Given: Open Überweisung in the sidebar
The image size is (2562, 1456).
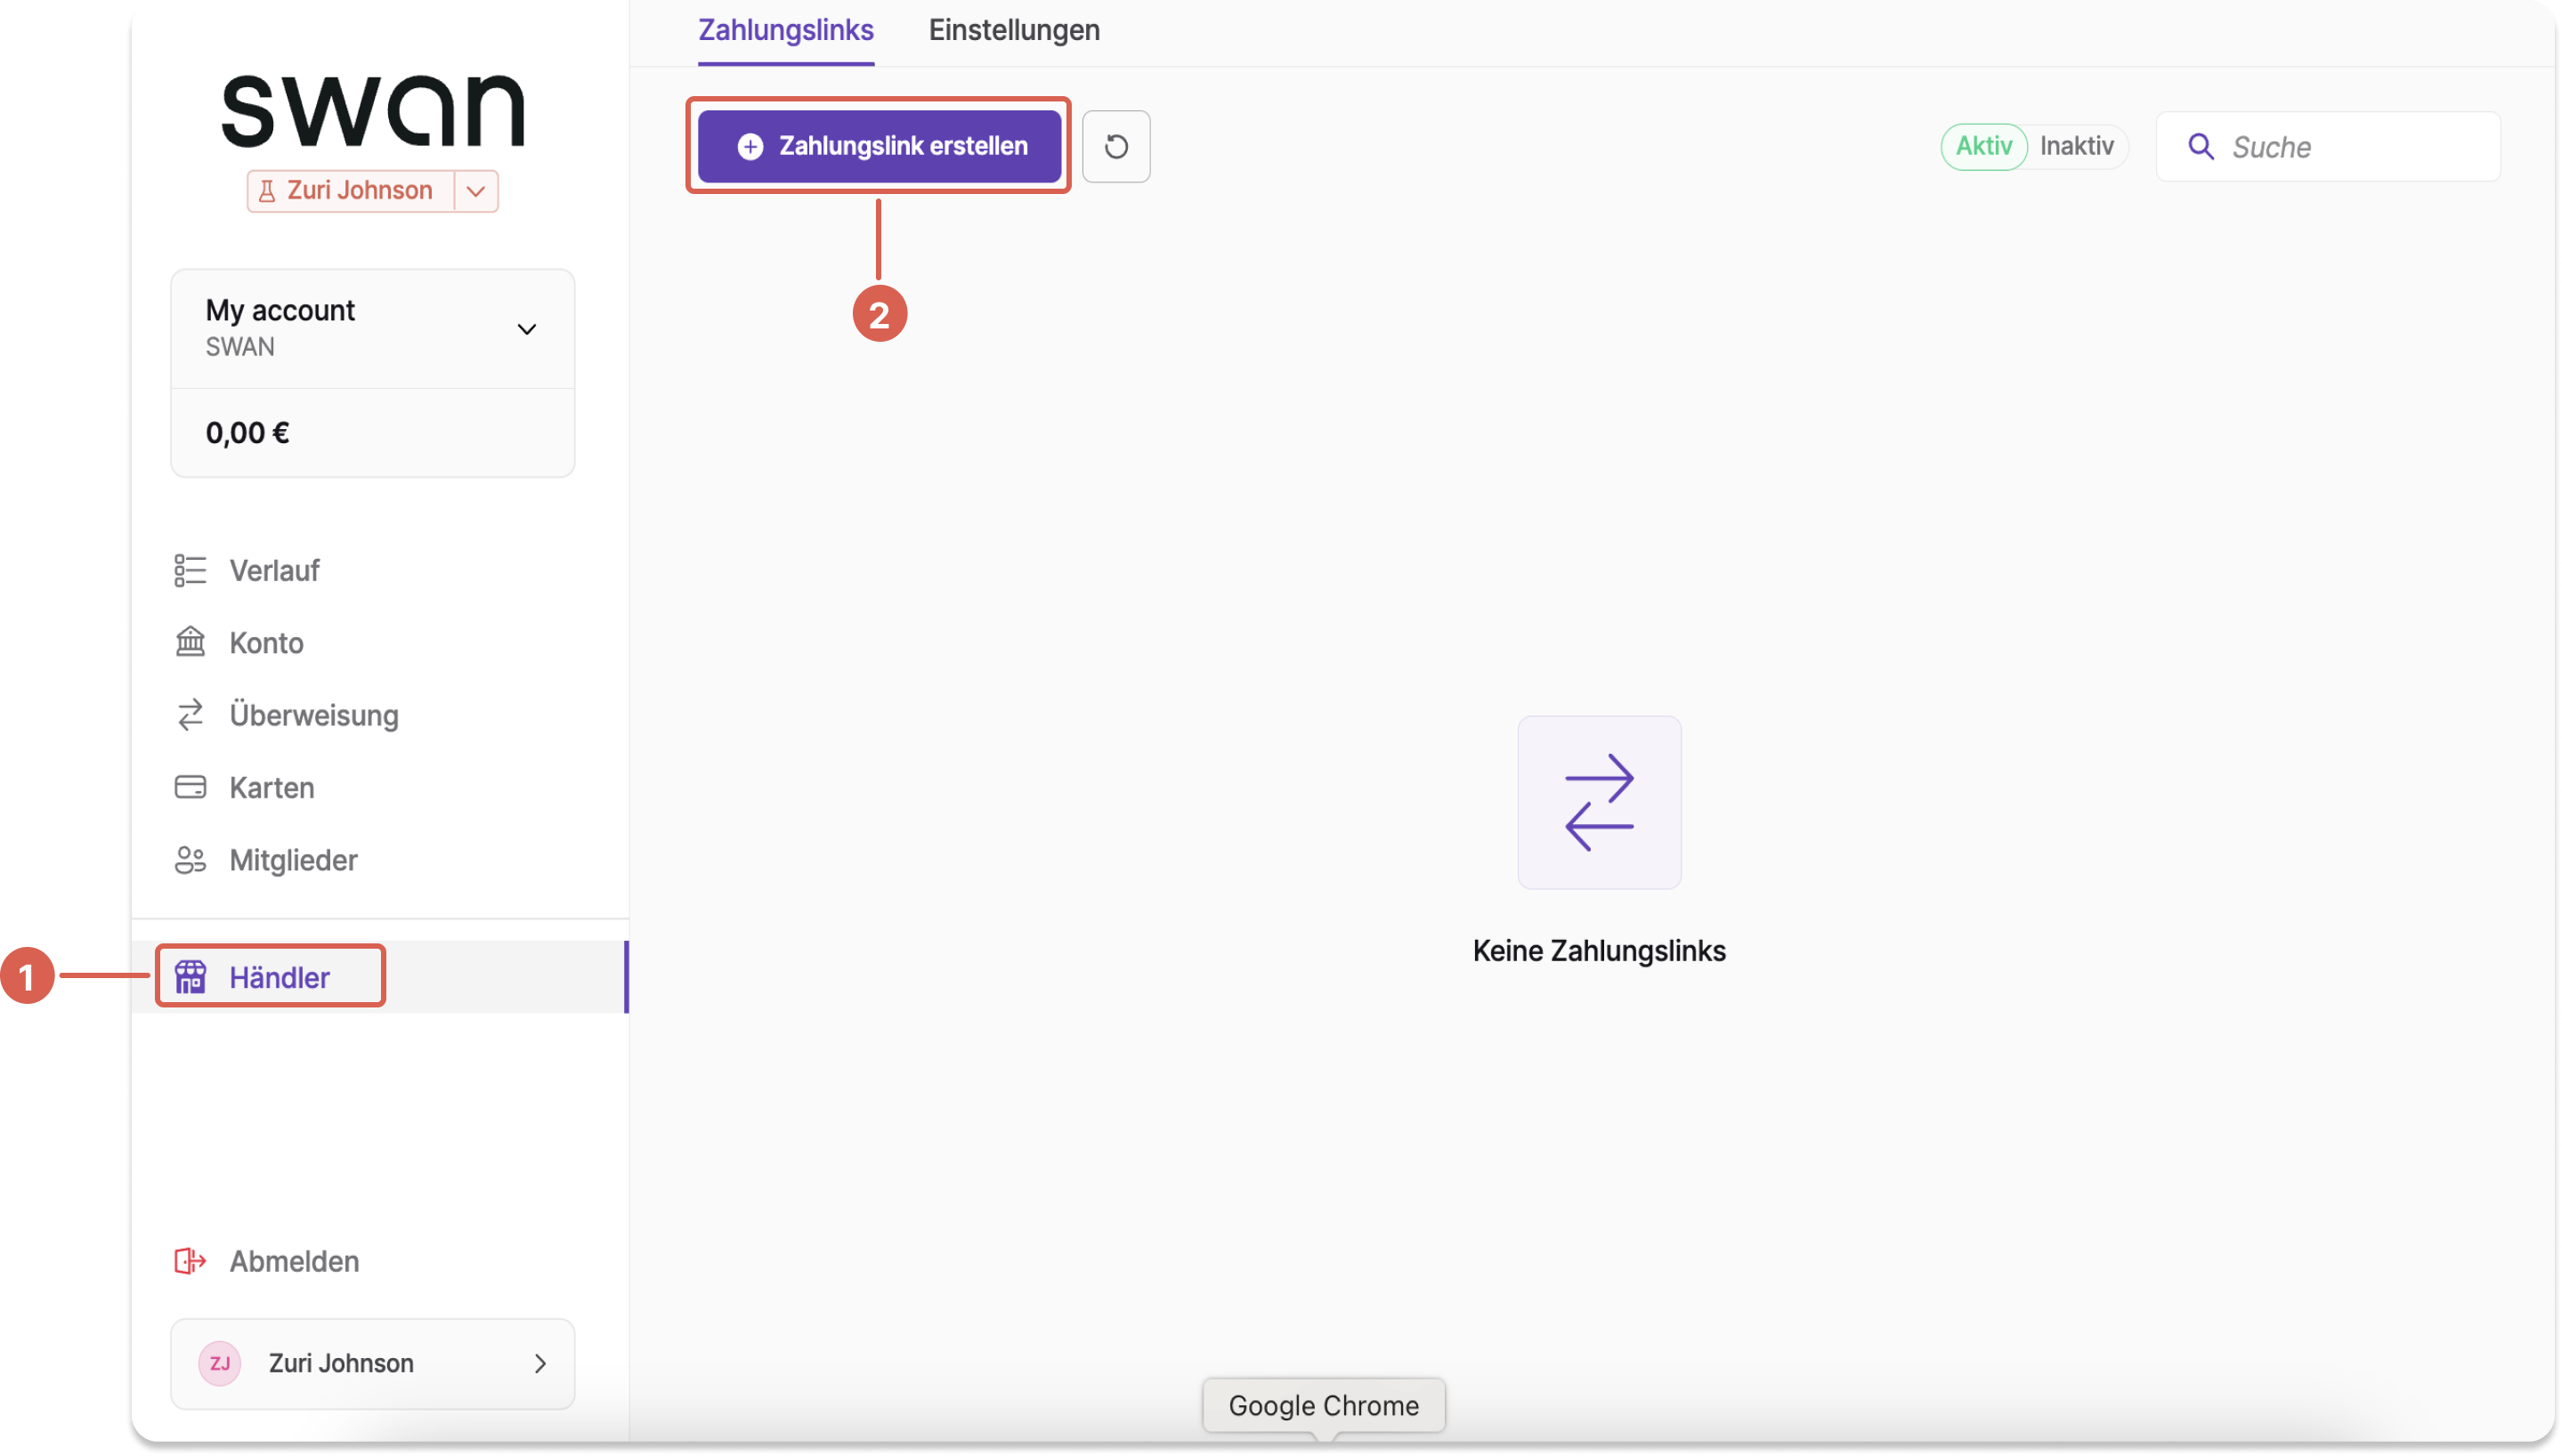Looking at the screenshot, I should coord(380,714).
